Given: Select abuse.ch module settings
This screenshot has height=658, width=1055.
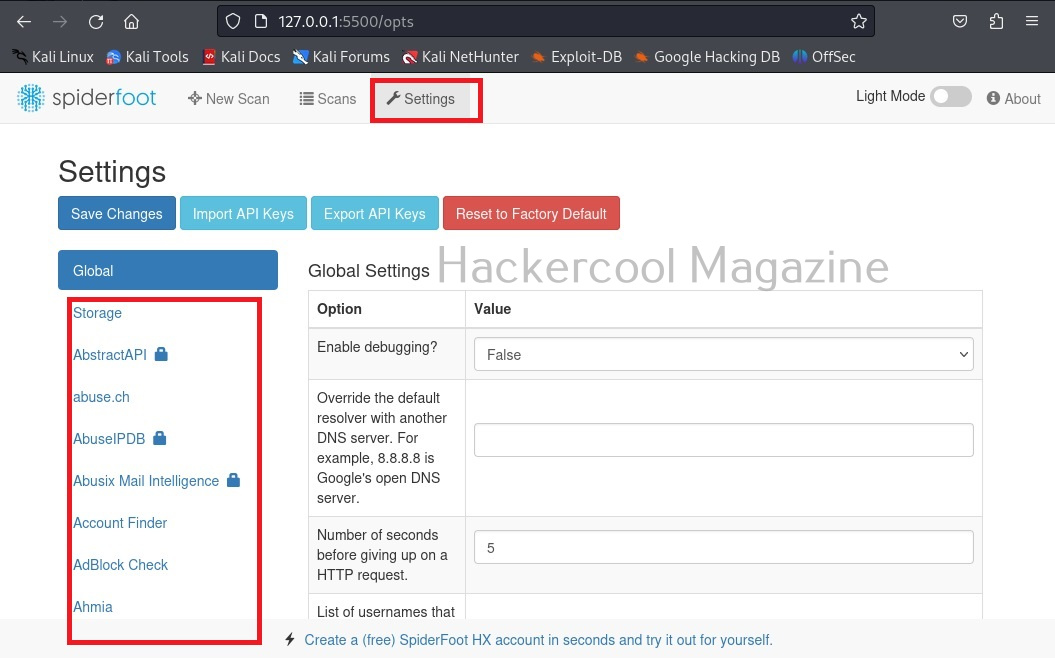Looking at the screenshot, I should point(101,397).
